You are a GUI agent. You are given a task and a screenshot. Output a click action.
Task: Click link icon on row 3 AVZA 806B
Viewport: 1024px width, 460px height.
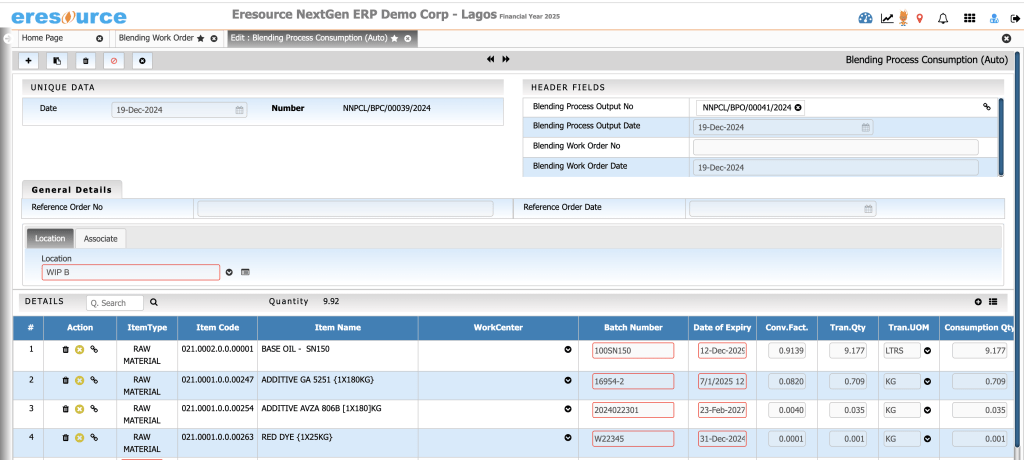pos(94,408)
